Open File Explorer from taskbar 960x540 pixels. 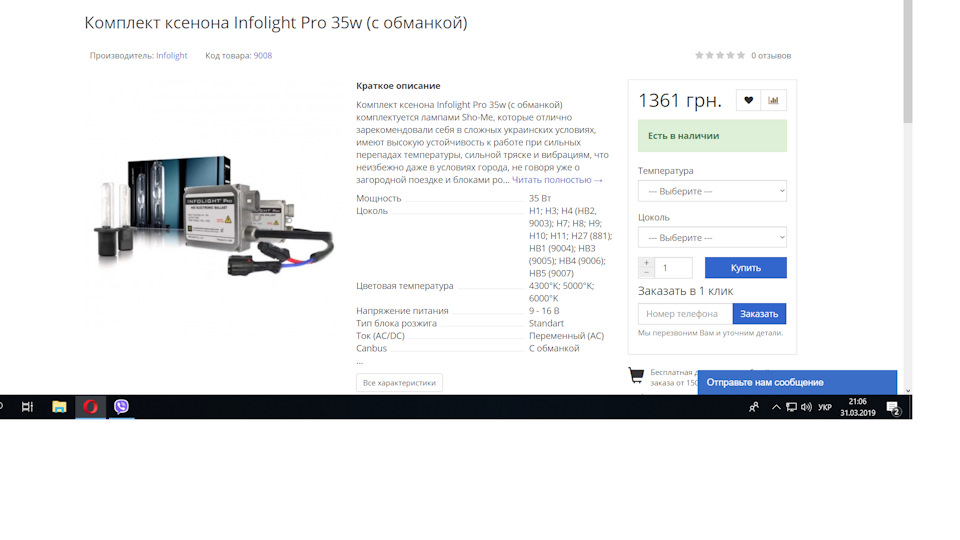click(x=59, y=407)
